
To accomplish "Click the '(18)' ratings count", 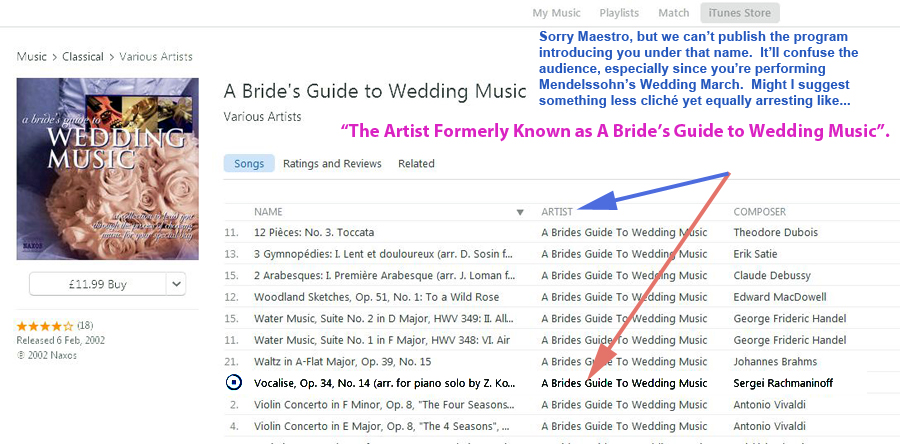I will [85, 326].
